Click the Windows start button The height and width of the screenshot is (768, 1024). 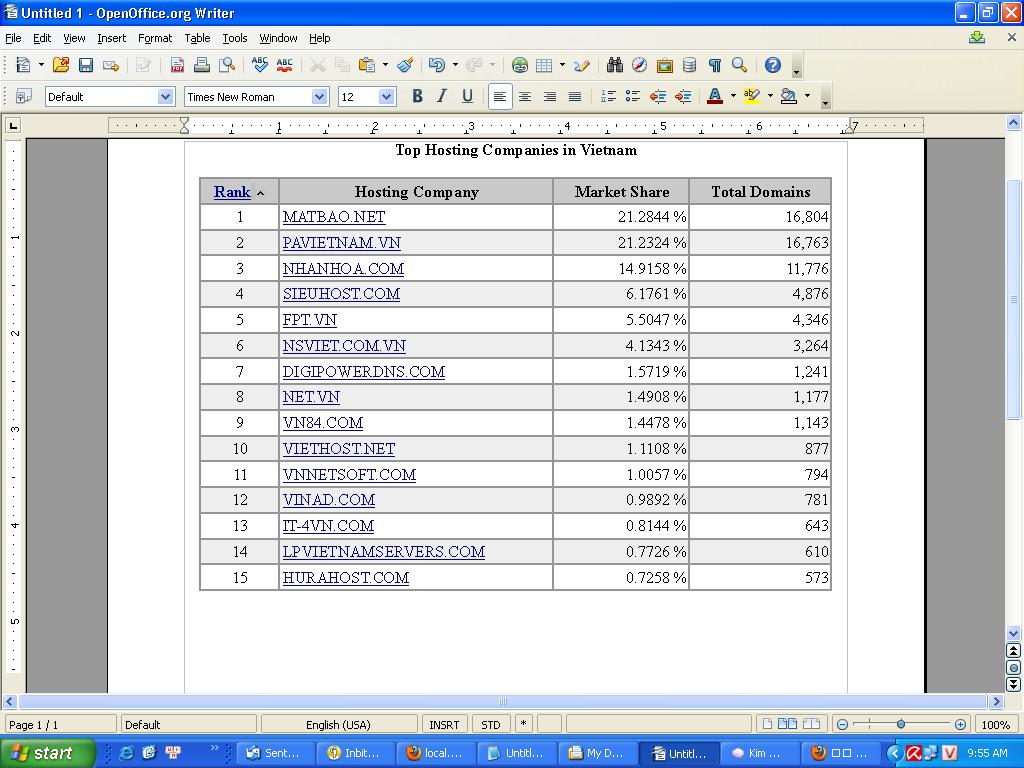click(x=48, y=753)
